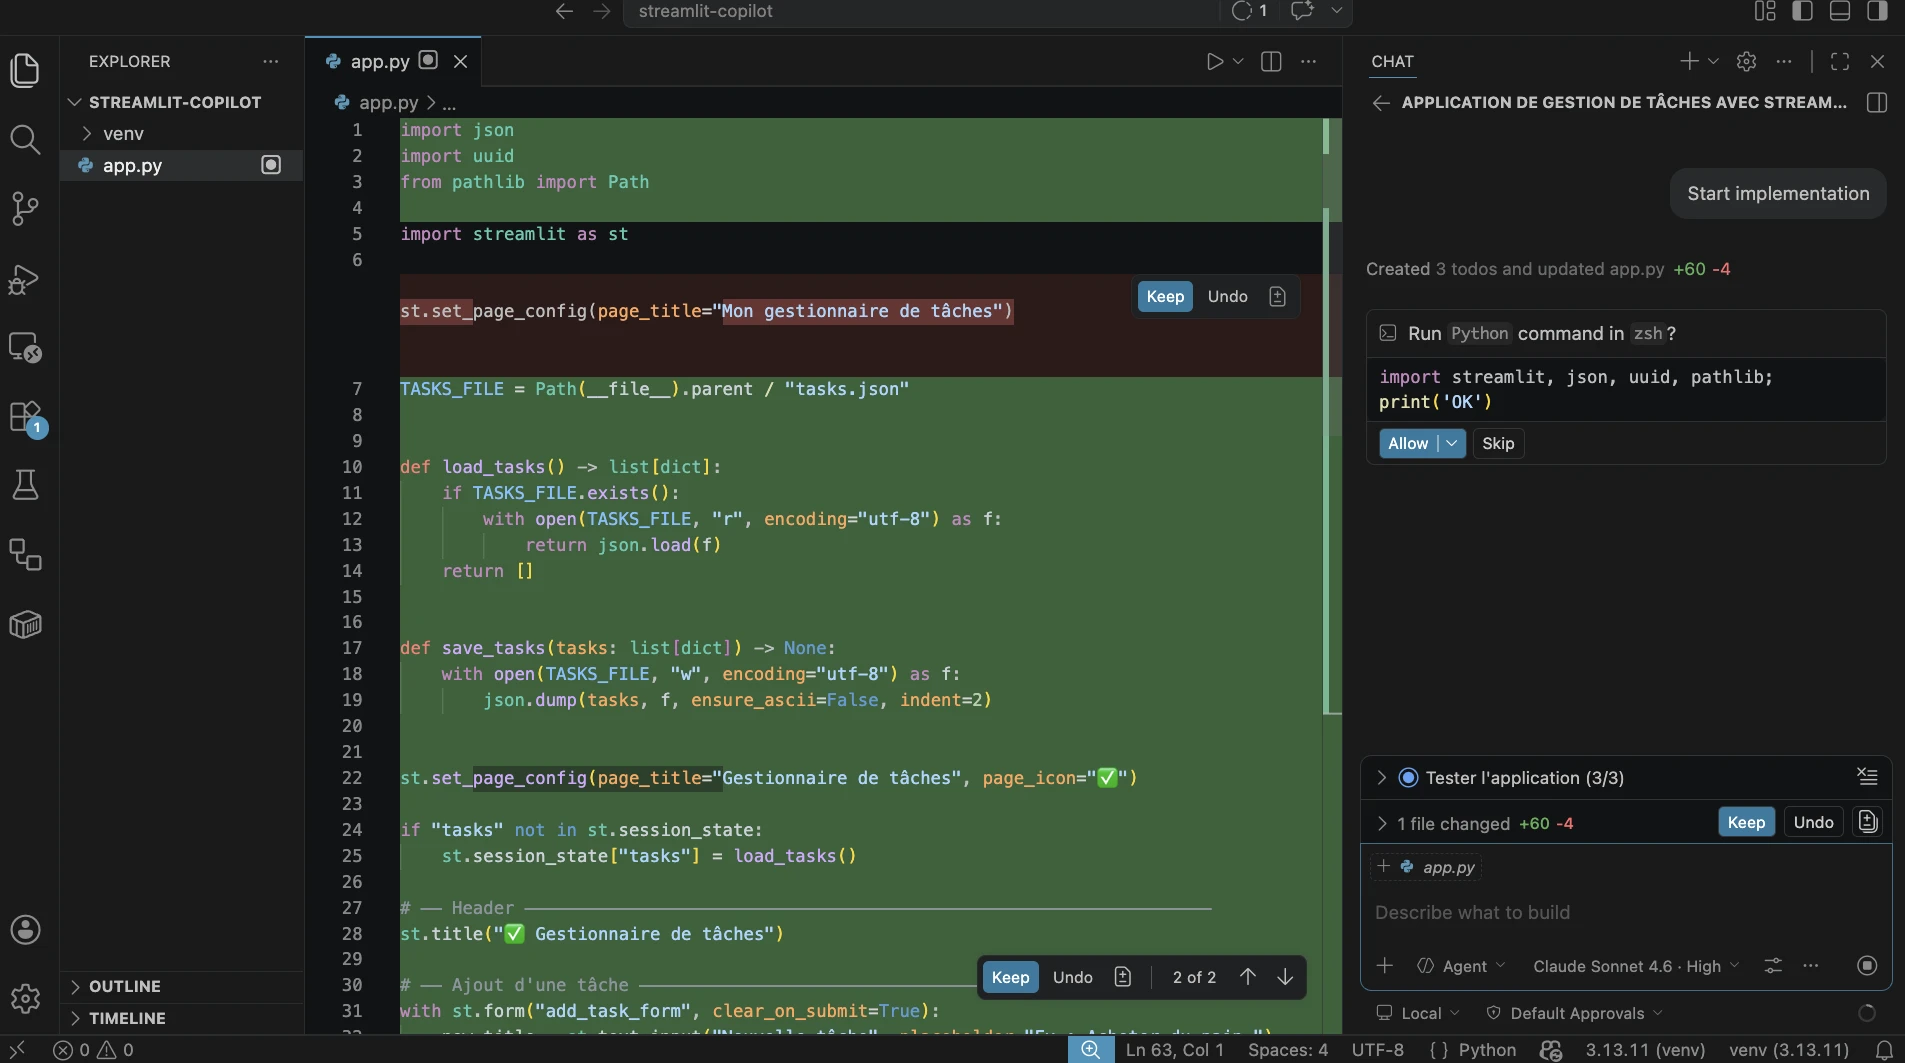Screen dimensions: 1905x1063
Task: Click Undo in the file changed row
Action: pos(1812,823)
